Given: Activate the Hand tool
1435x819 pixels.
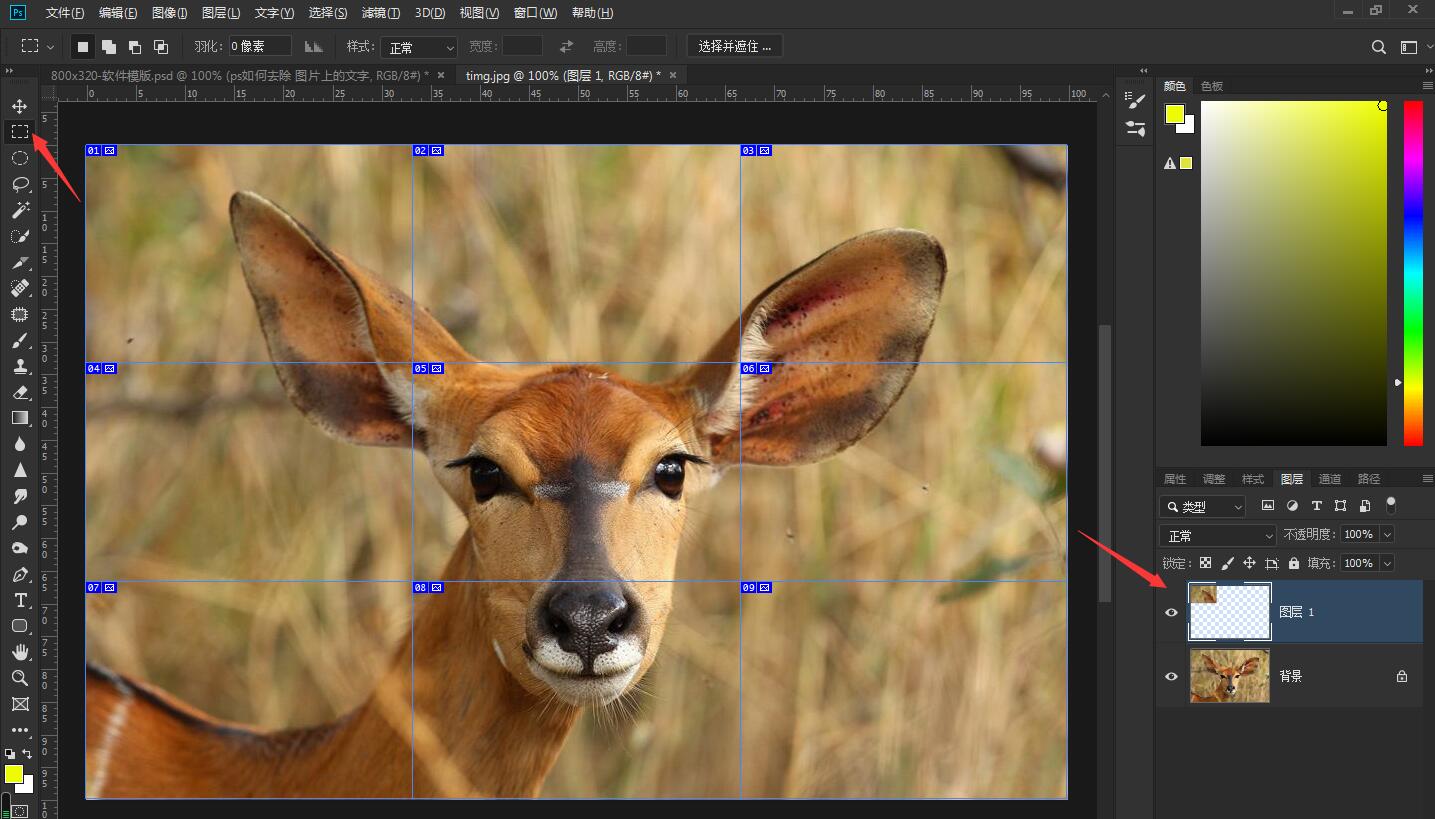Looking at the screenshot, I should pos(19,652).
